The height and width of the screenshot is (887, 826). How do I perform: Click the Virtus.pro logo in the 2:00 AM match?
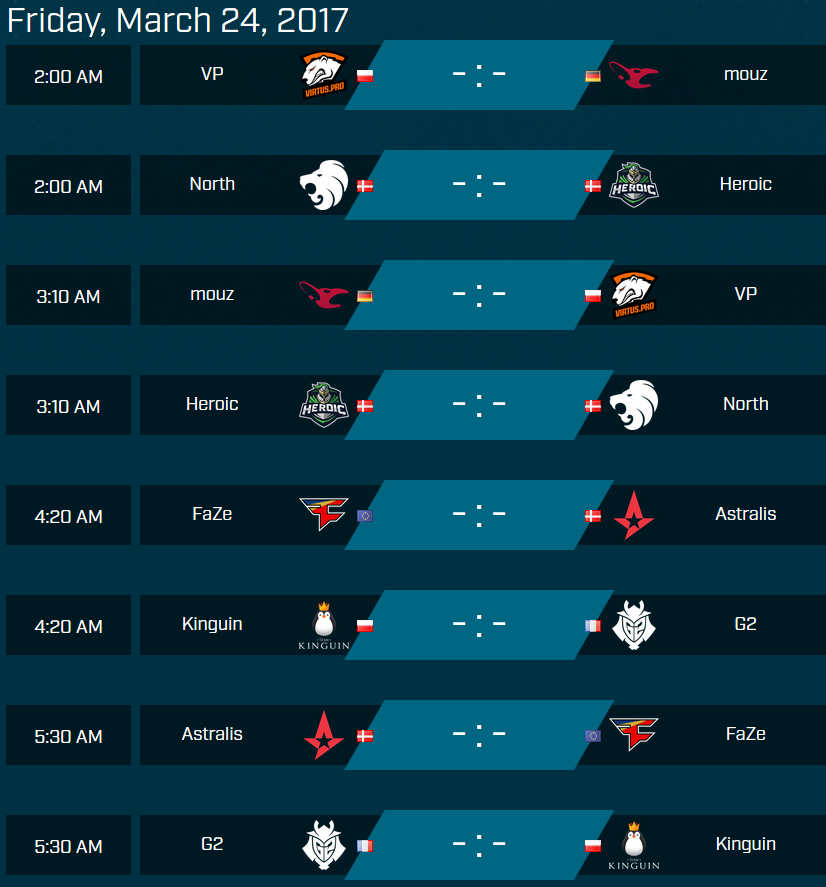tap(324, 75)
